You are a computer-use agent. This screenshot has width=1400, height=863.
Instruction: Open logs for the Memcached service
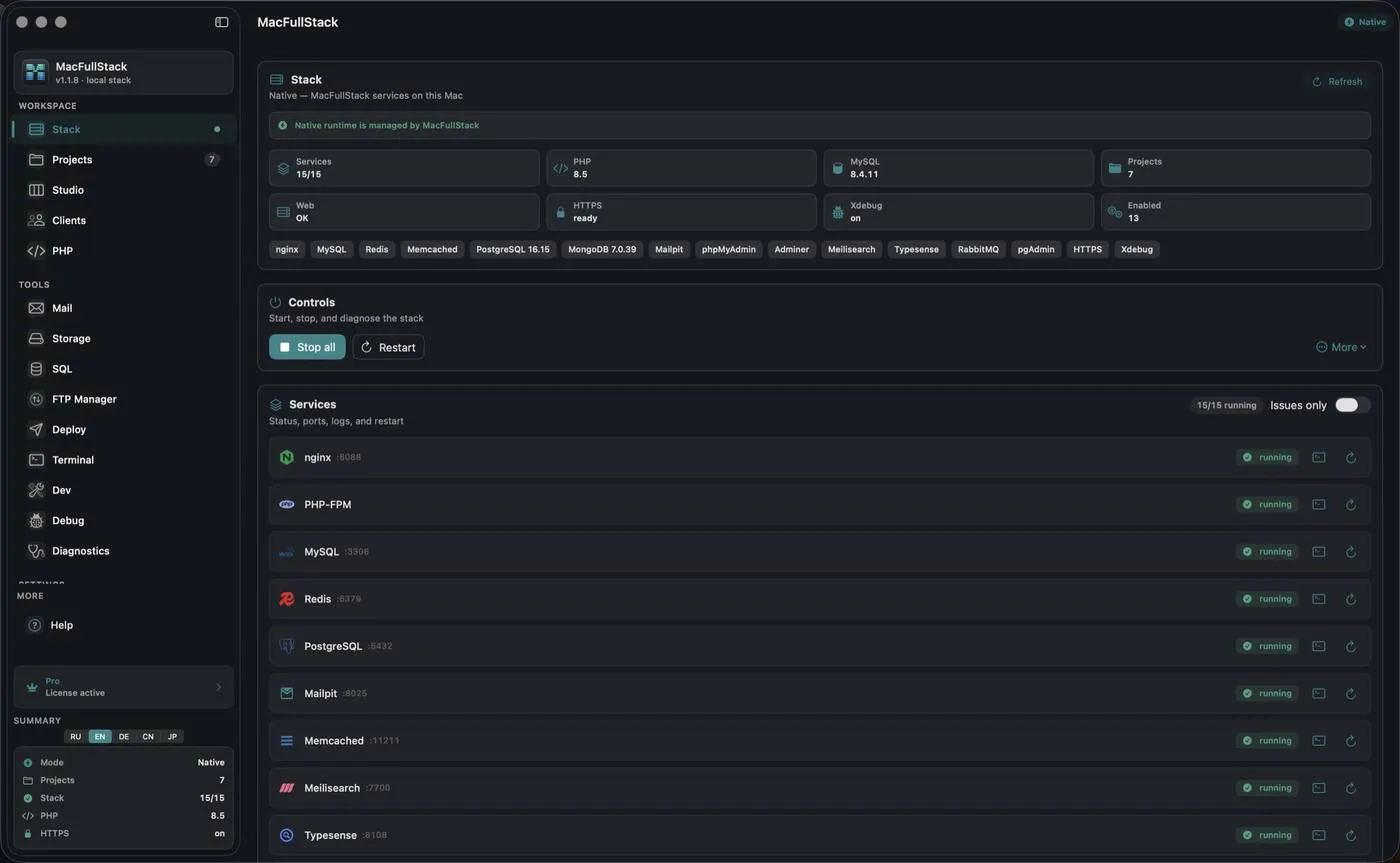click(1319, 740)
